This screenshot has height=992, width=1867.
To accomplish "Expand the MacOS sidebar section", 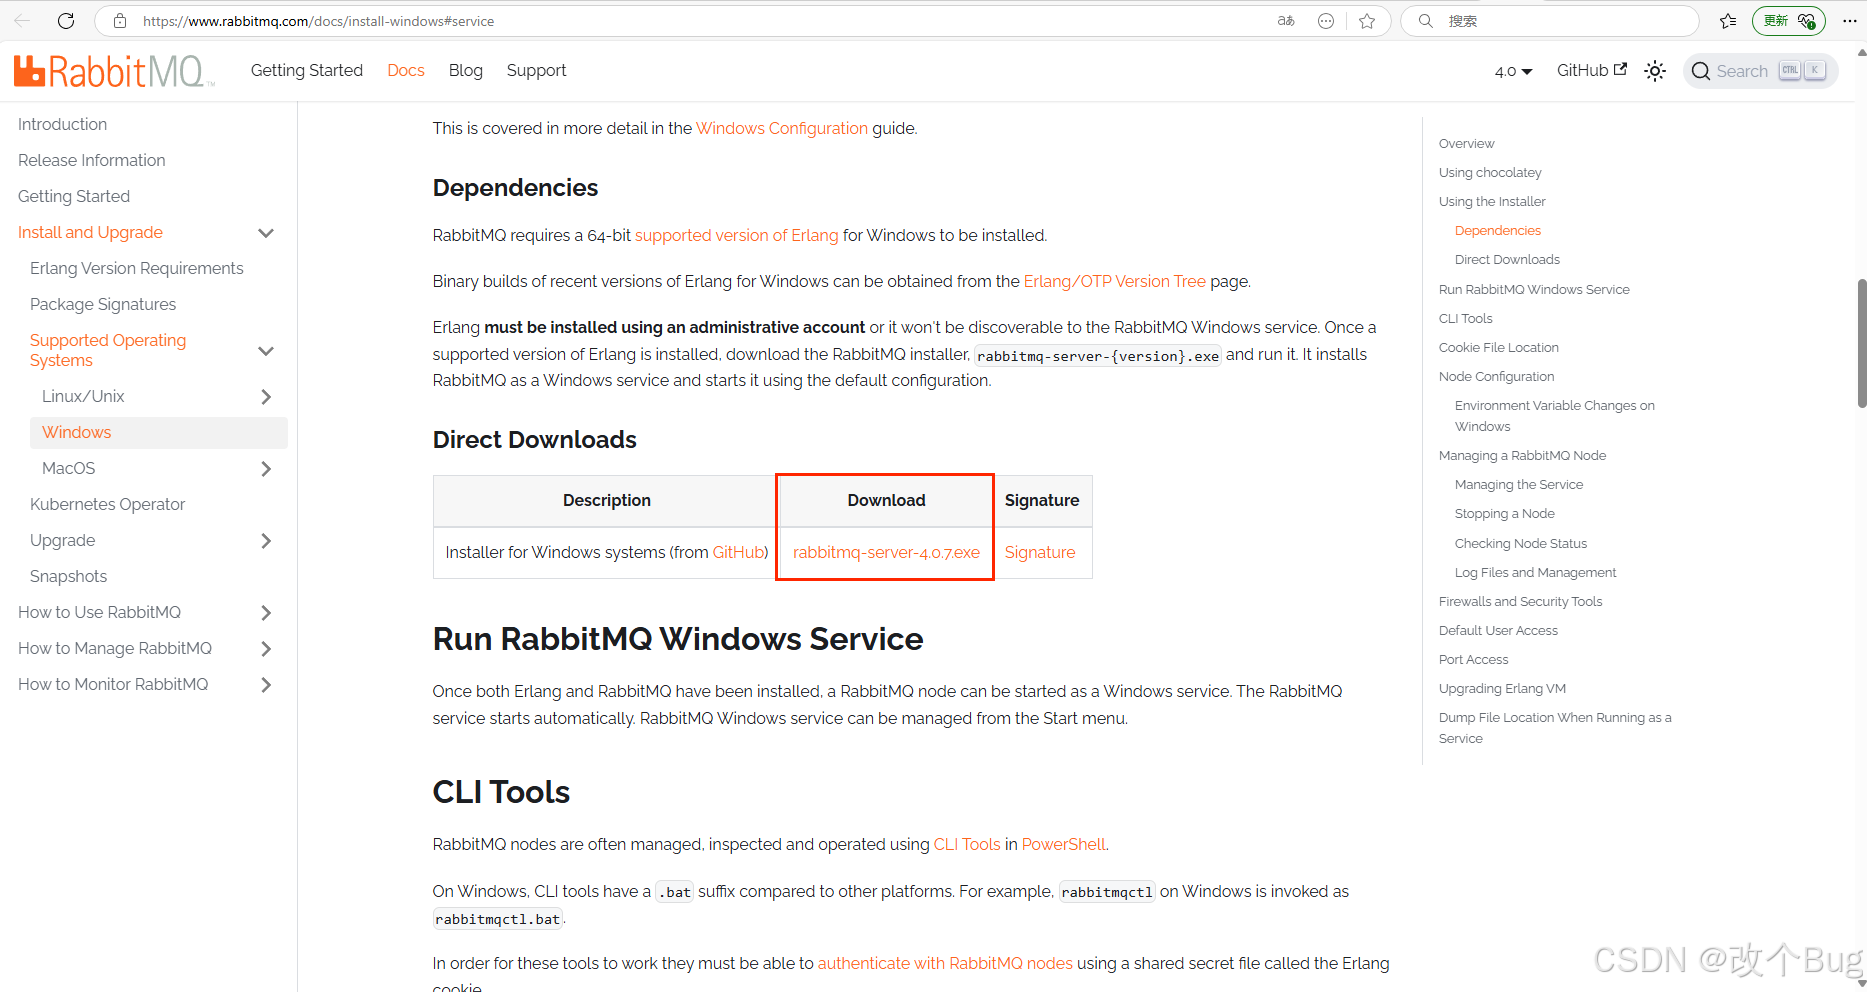I will tap(266, 468).
